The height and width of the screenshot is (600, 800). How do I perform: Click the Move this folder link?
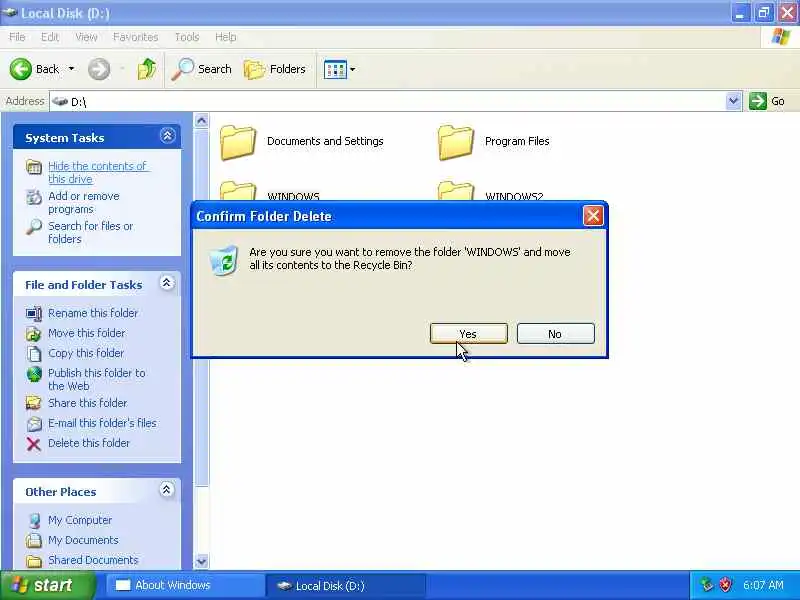pyautogui.click(x=87, y=333)
